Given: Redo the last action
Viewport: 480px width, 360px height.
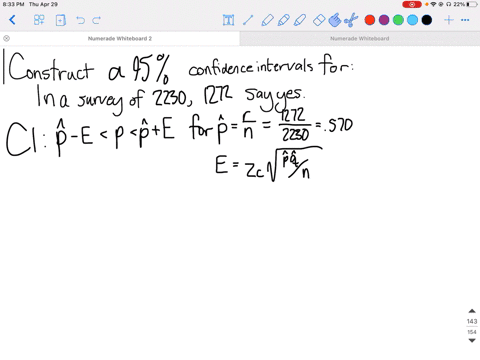Looking at the screenshot, I should point(97,20).
